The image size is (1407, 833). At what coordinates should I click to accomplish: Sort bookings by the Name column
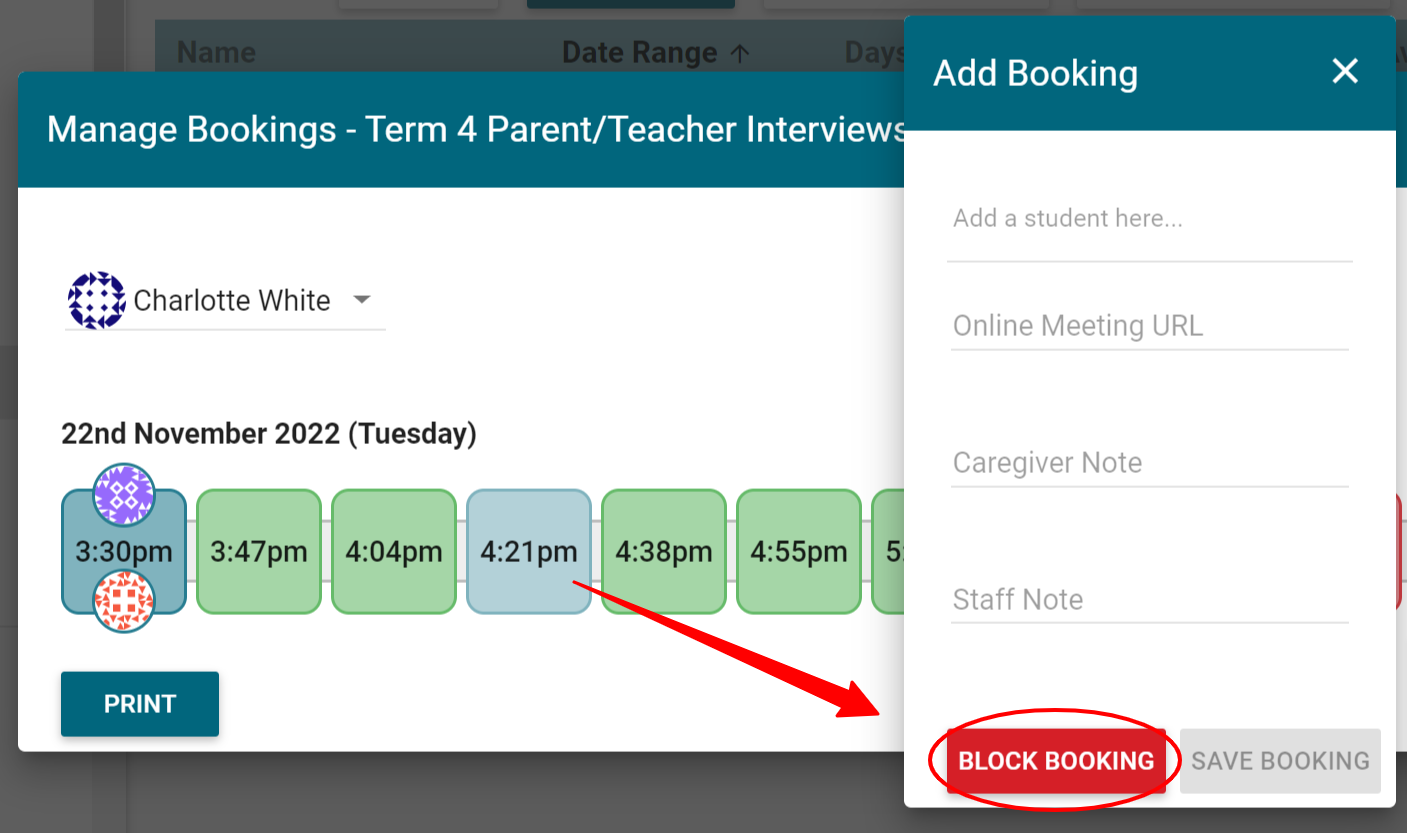click(x=216, y=51)
